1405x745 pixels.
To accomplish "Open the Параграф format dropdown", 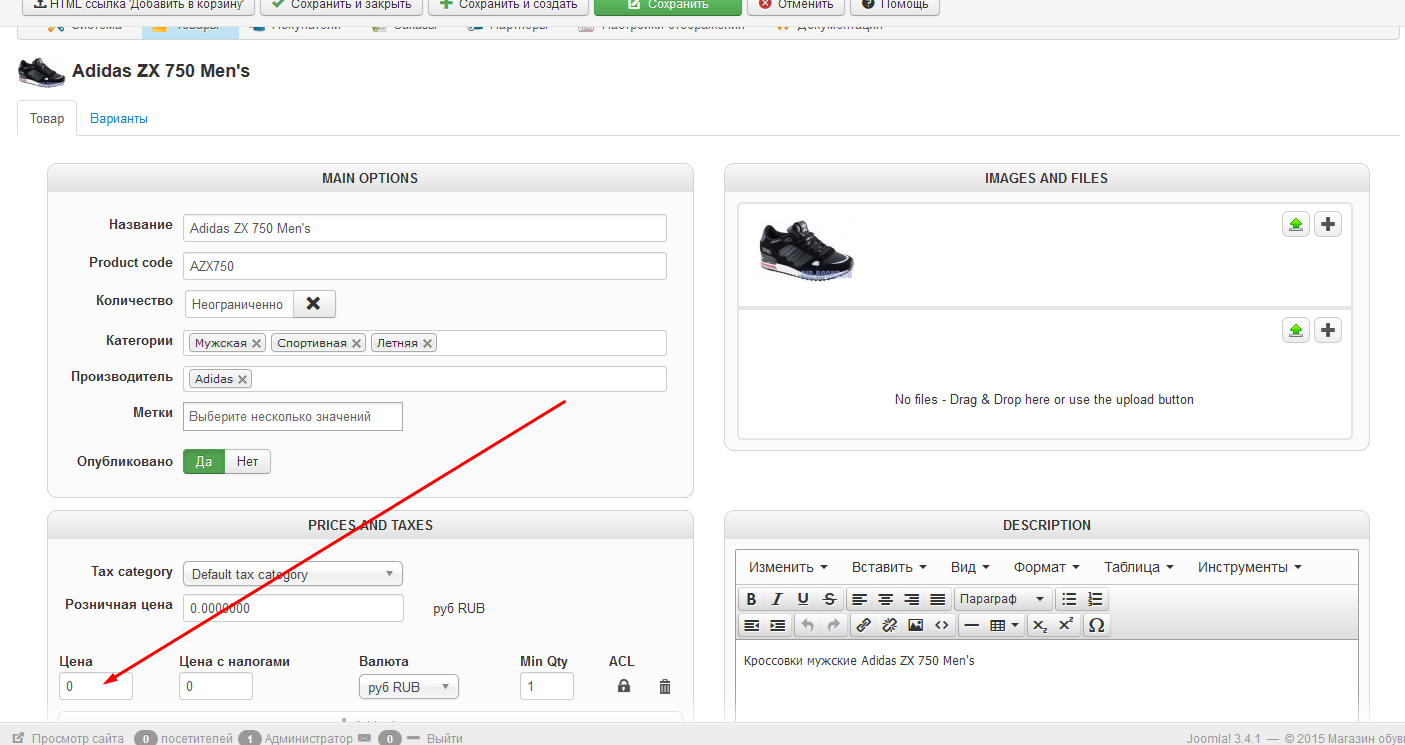I will point(1002,599).
